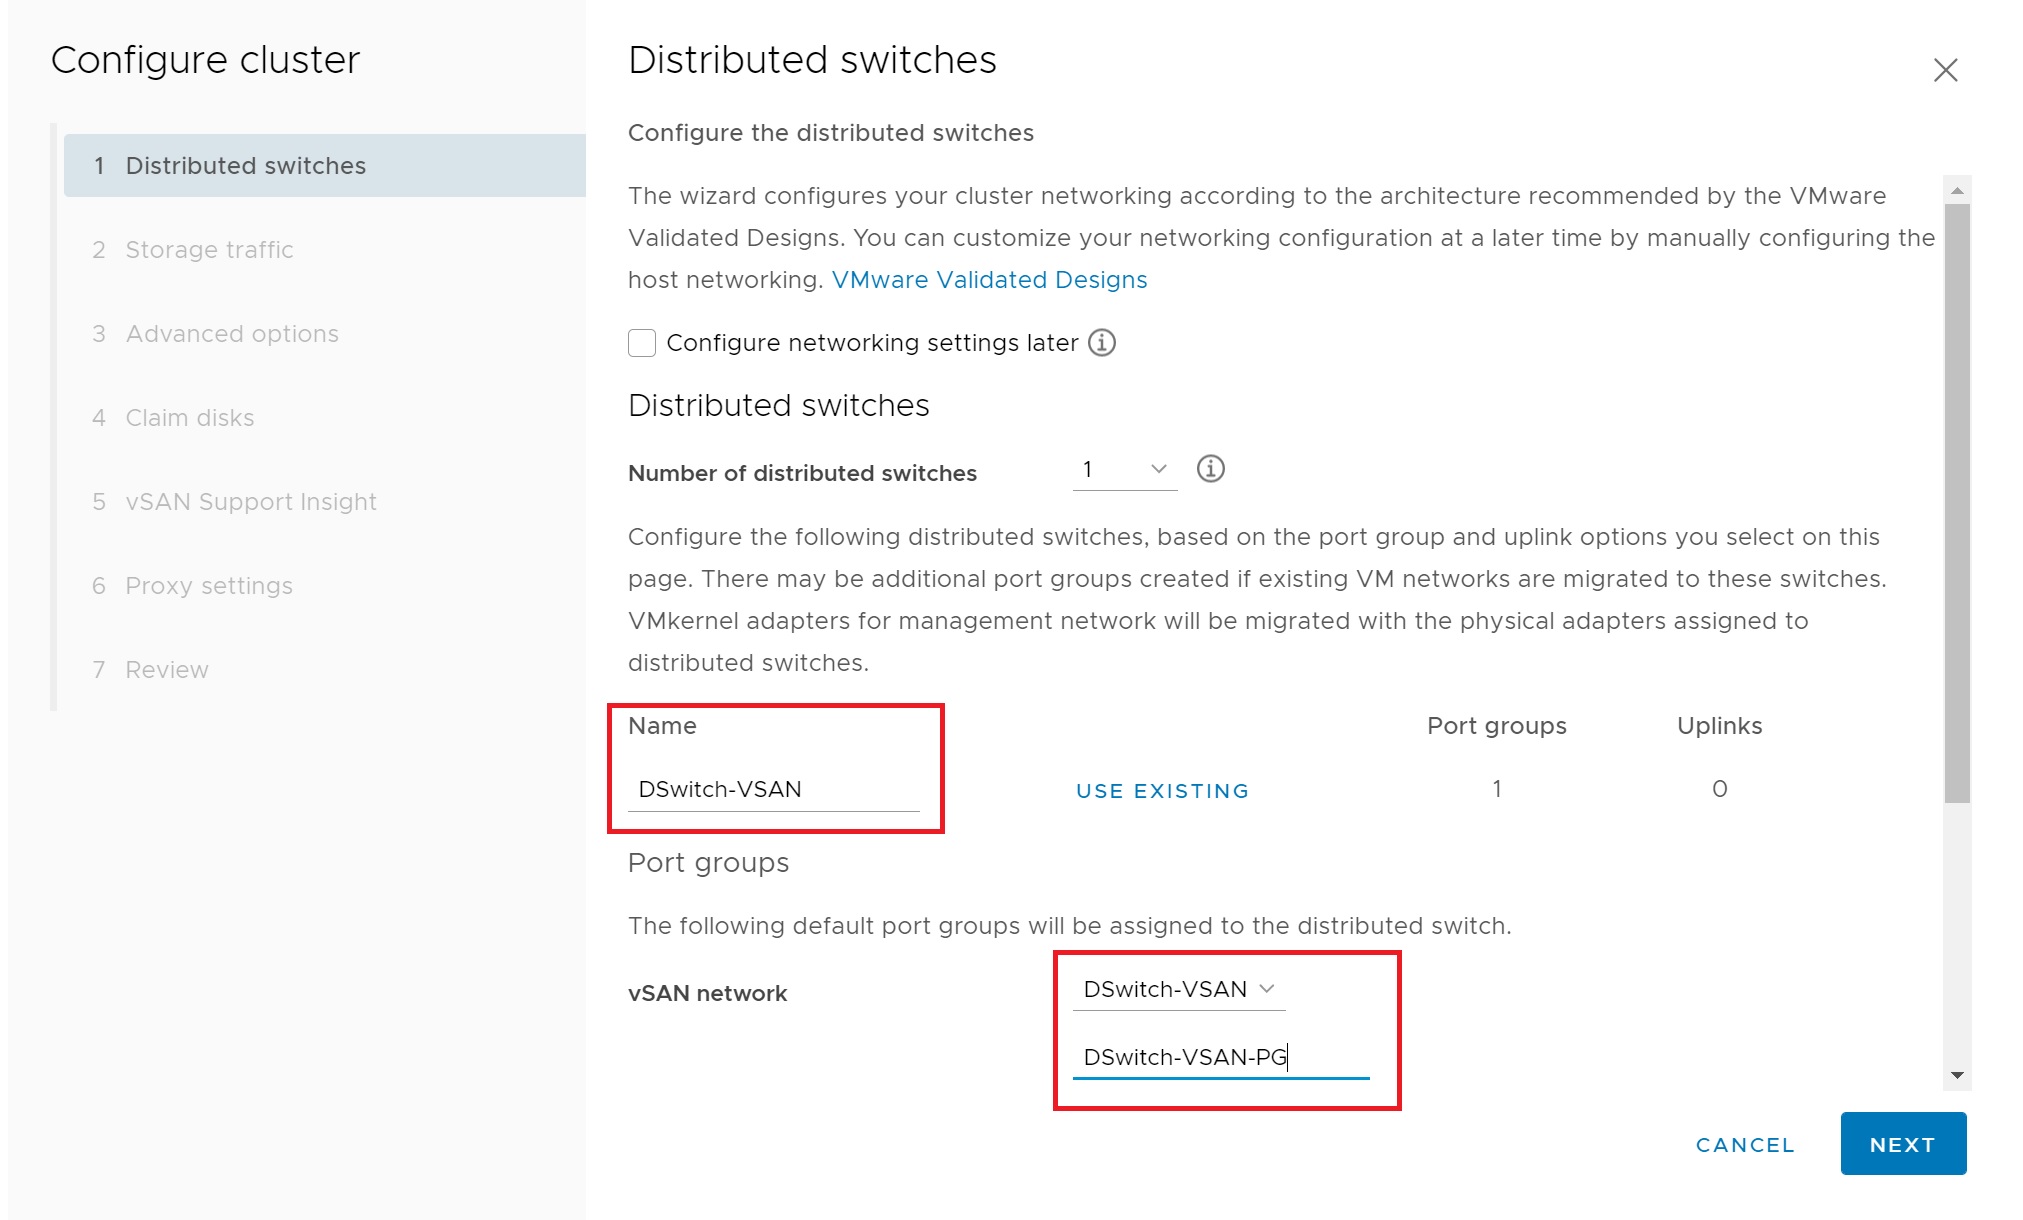Expand vSAN network DSwitch-VSAN dropdown
The image size is (2023, 1220).
[x=1179, y=989]
